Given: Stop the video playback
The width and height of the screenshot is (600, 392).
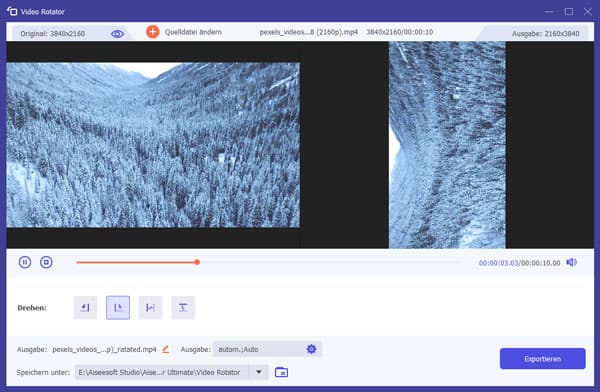Looking at the screenshot, I should click(x=46, y=262).
